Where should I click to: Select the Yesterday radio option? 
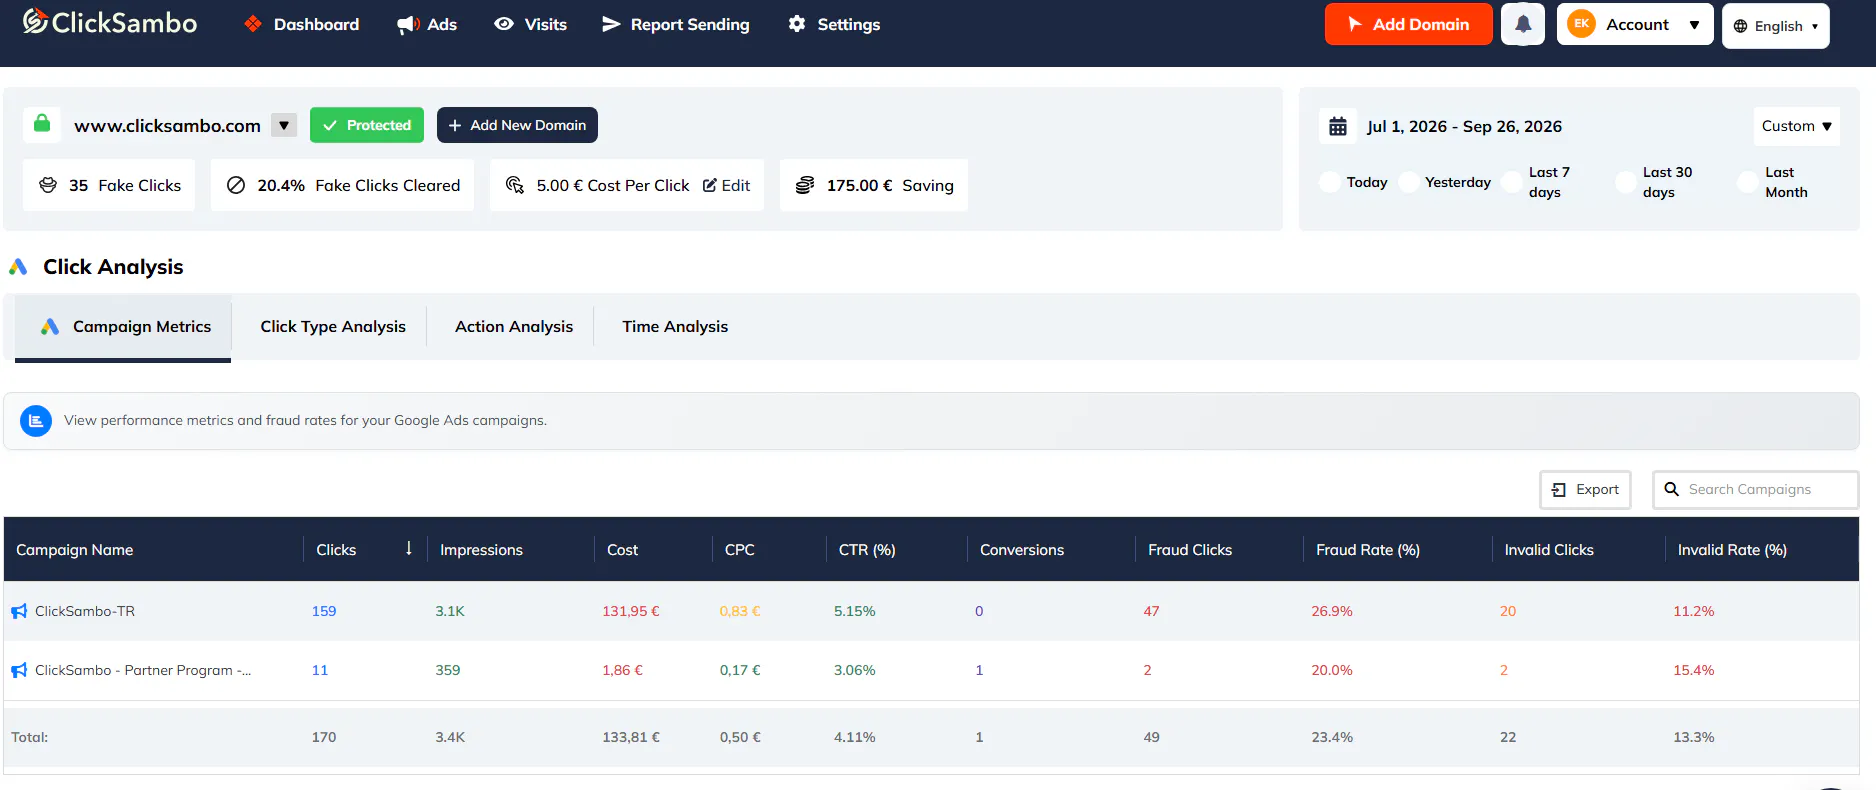(1408, 182)
